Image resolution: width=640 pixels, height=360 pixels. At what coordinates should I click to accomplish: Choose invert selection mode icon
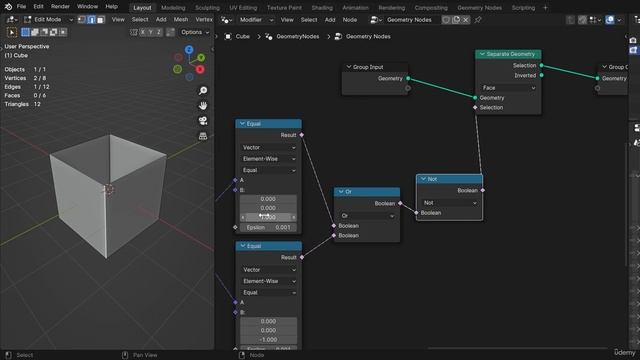pos(53,32)
